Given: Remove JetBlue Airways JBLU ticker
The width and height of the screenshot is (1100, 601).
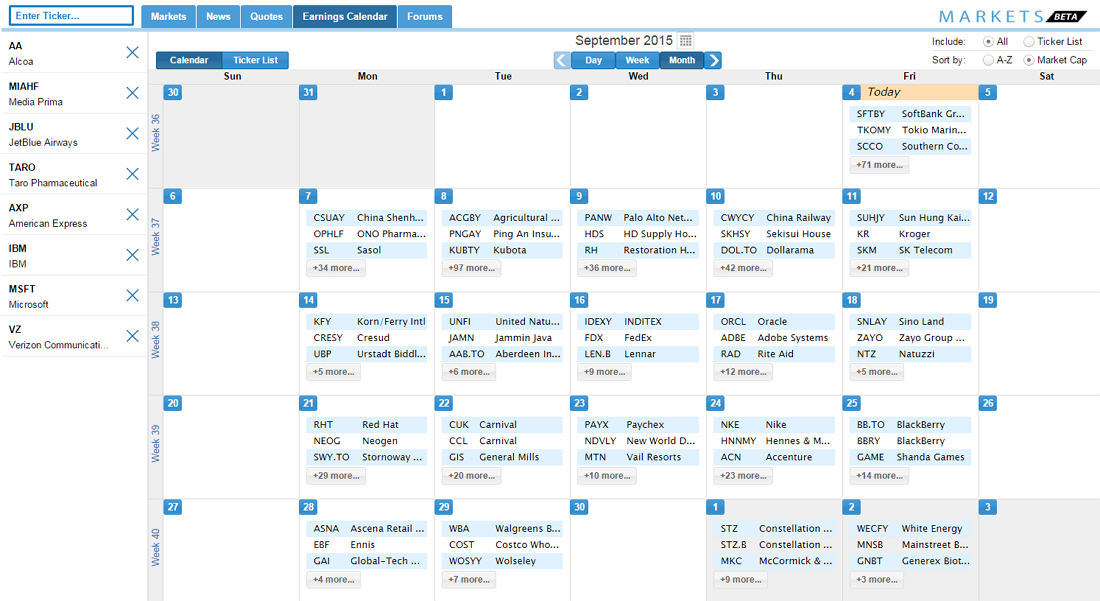Looking at the screenshot, I should (x=132, y=133).
